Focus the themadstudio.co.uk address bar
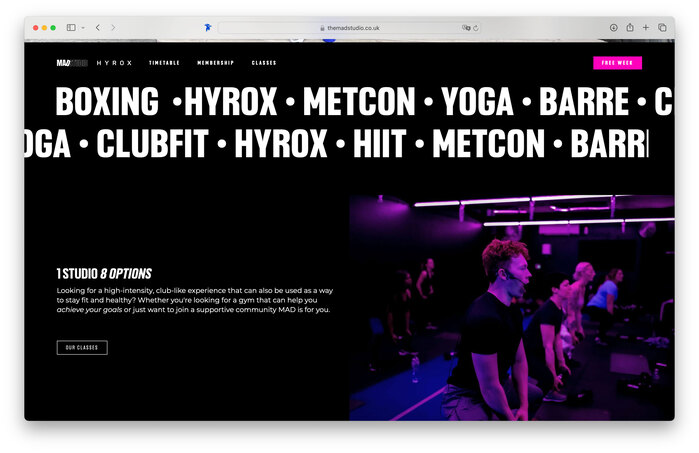The image size is (699, 453). tap(349, 28)
